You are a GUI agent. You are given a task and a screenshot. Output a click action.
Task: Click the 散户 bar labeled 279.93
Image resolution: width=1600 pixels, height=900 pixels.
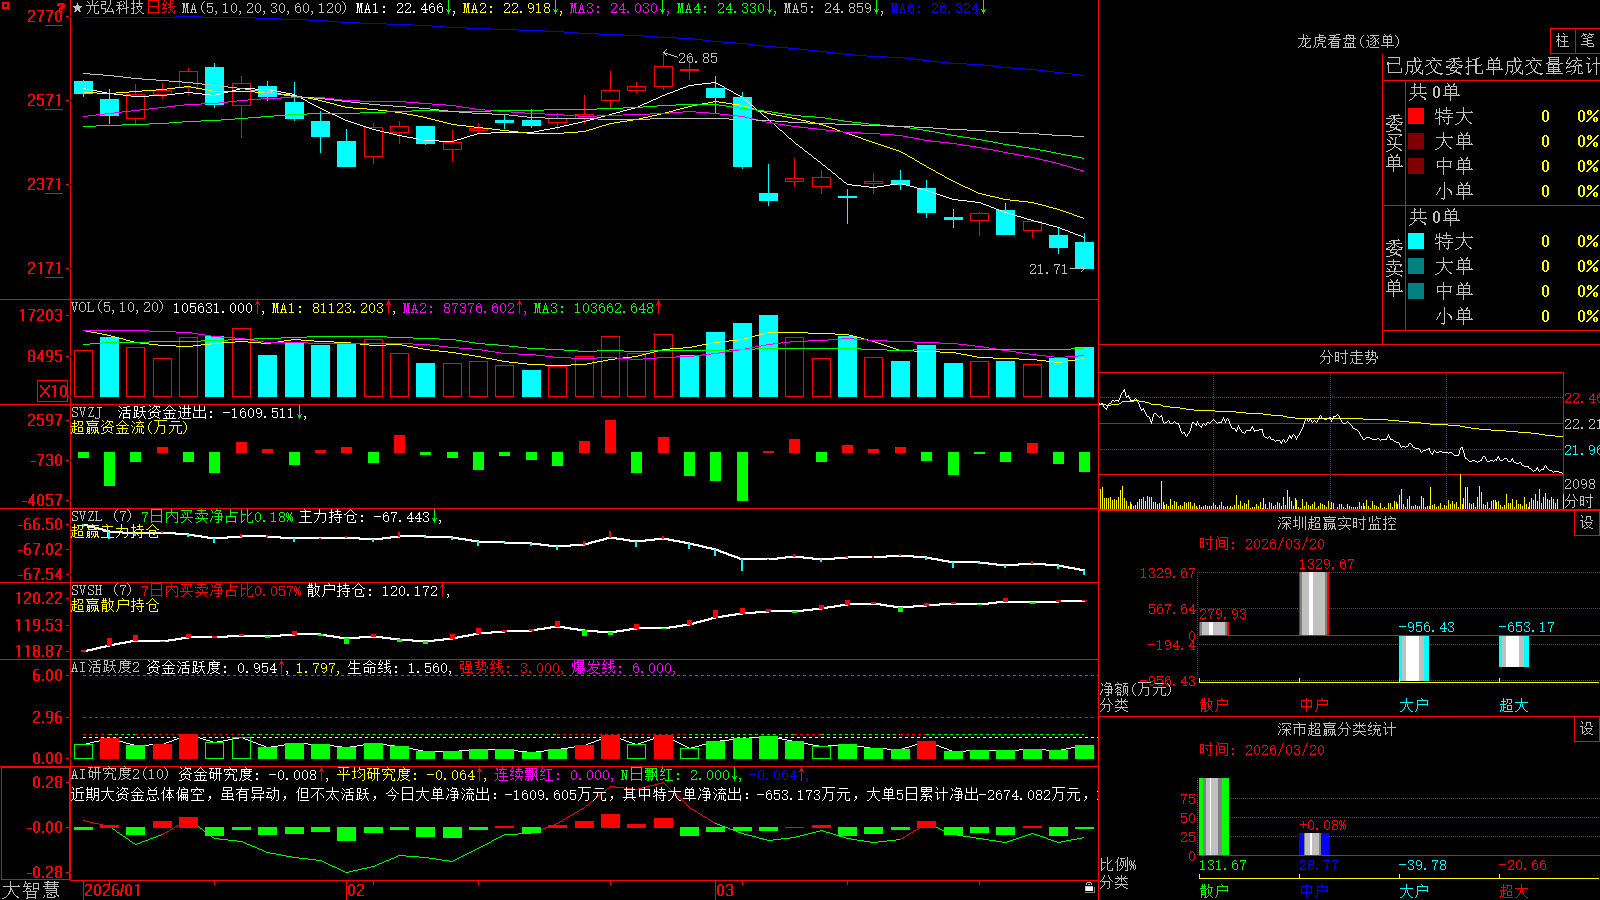[1213, 628]
